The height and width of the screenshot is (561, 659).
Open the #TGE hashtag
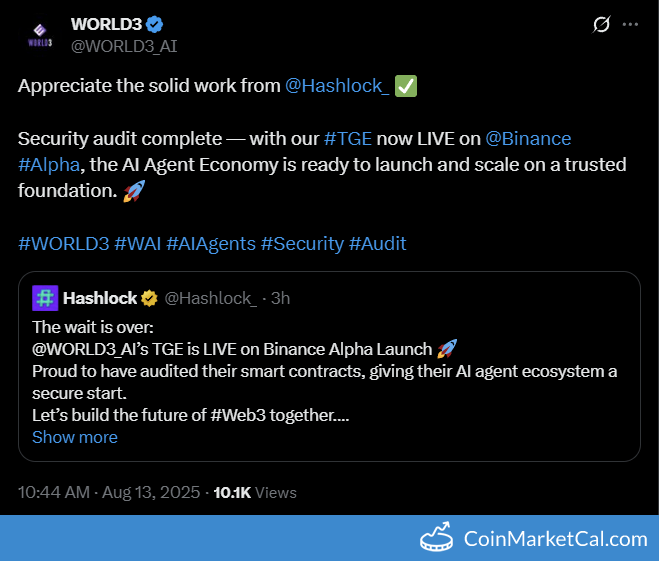point(348,138)
